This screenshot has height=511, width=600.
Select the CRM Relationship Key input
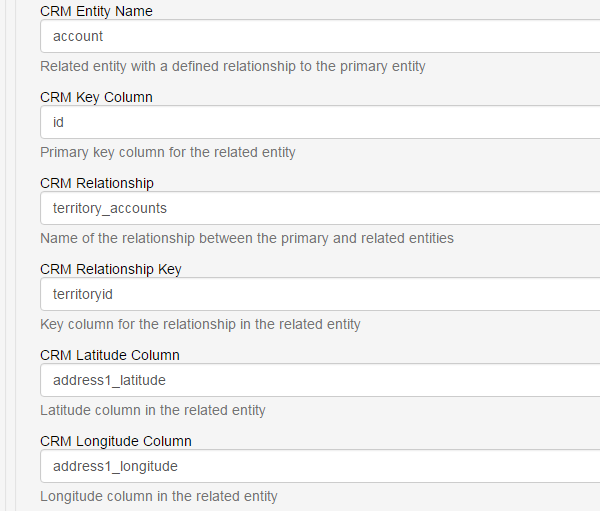point(320,294)
